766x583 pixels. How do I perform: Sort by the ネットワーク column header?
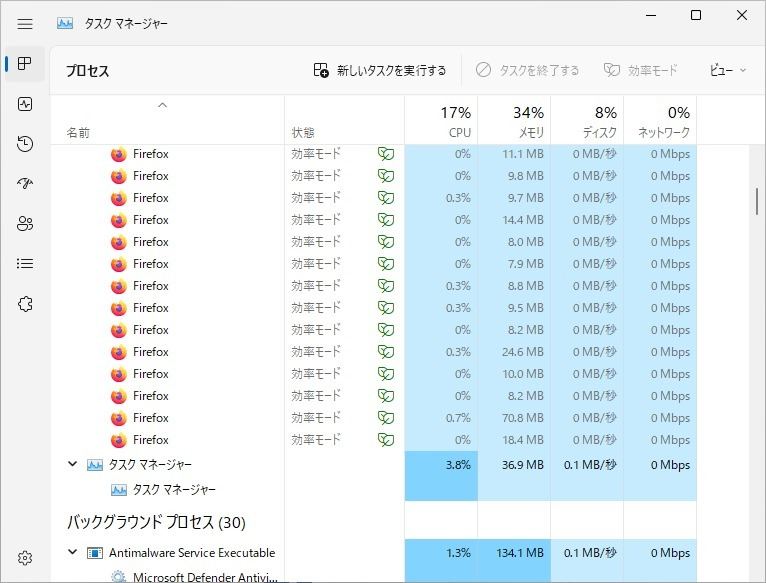(x=660, y=122)
